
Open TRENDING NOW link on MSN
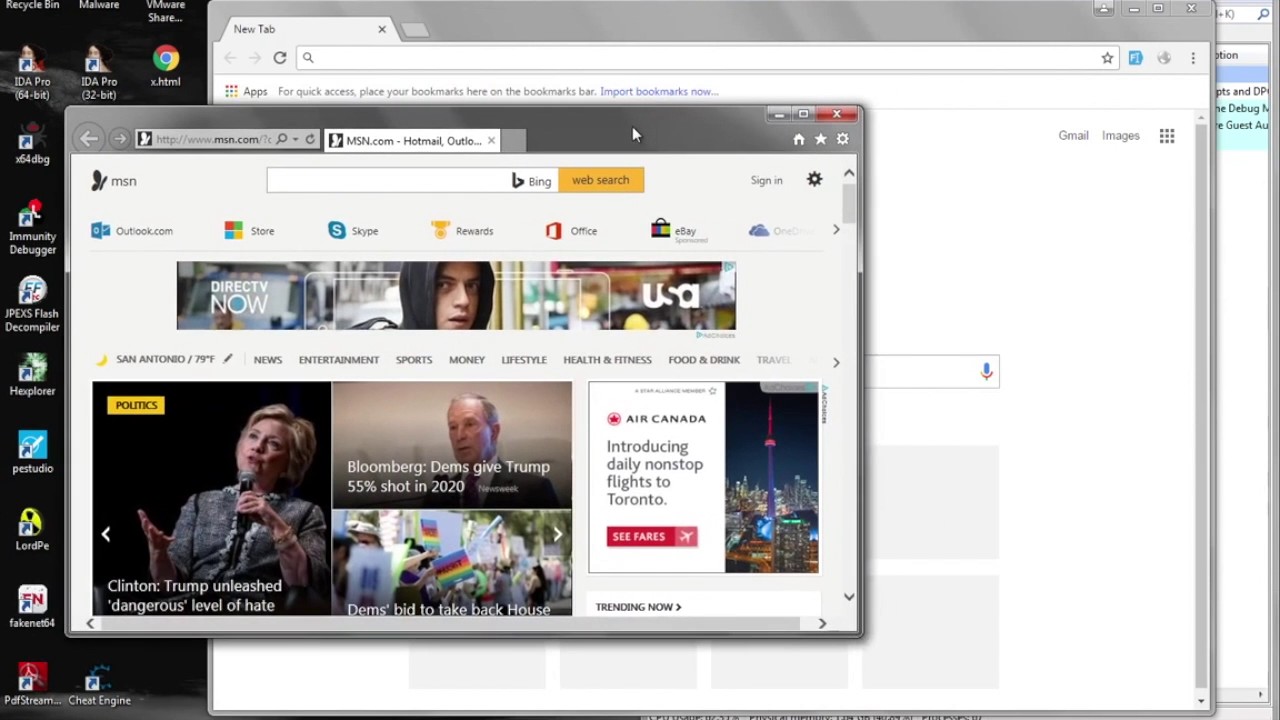tap(638, 607)
